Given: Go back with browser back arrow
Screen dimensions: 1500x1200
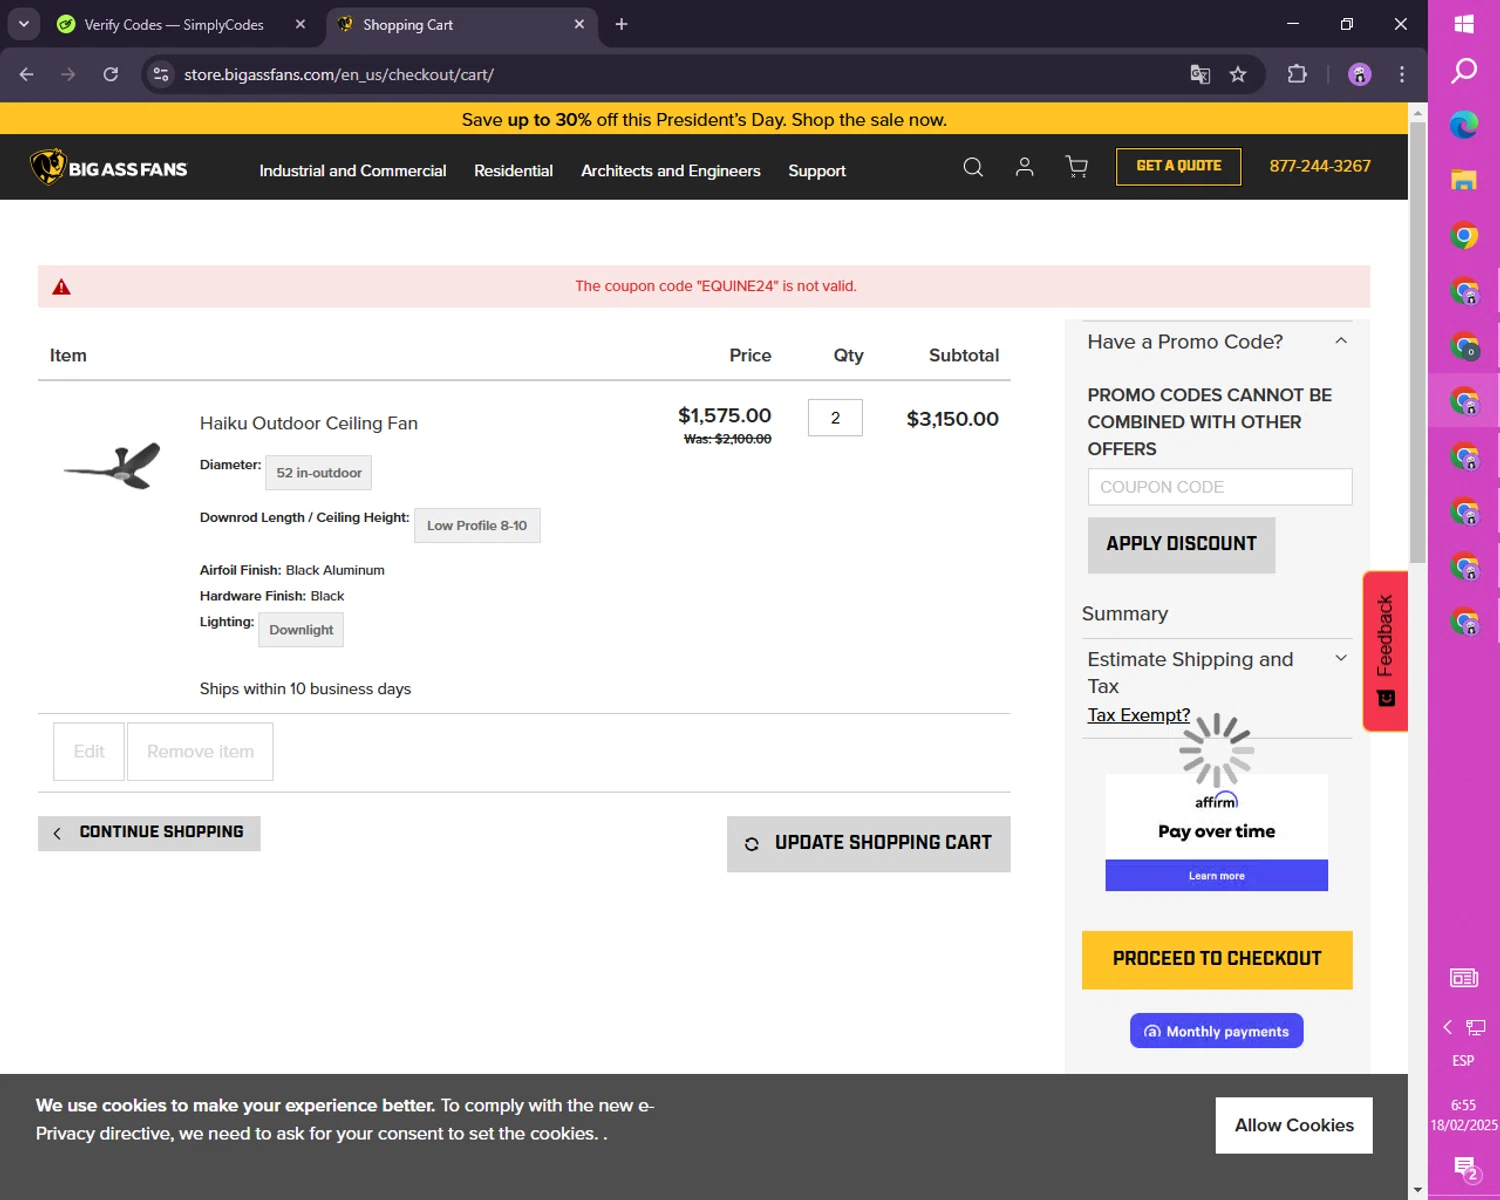Looking at the screenshot, I should tap(27, 74).
